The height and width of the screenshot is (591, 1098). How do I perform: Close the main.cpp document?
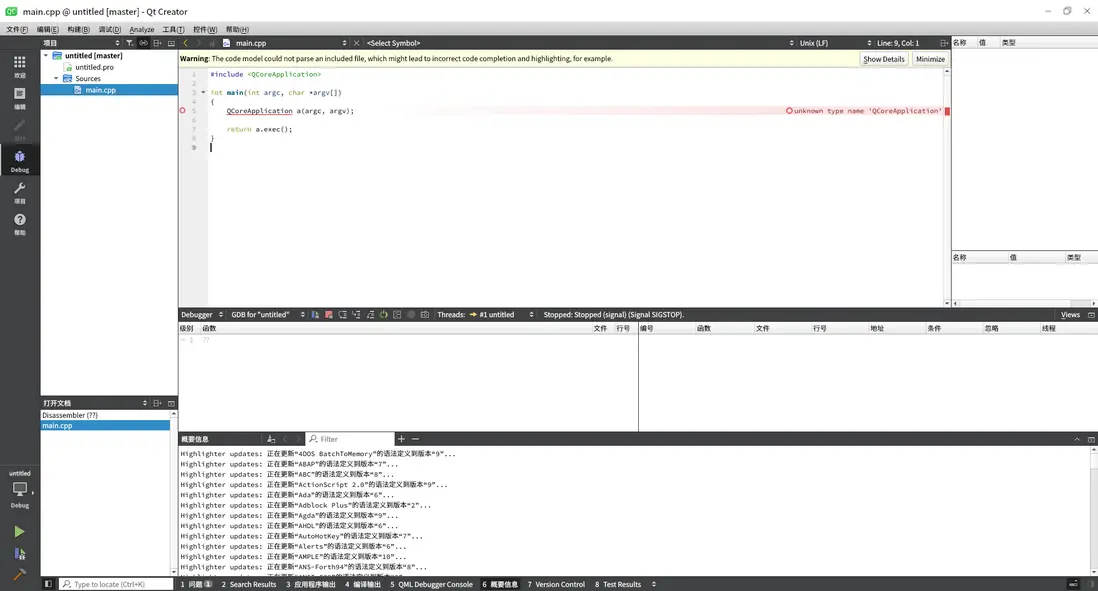pyautogui.click(x=356, y=43)
